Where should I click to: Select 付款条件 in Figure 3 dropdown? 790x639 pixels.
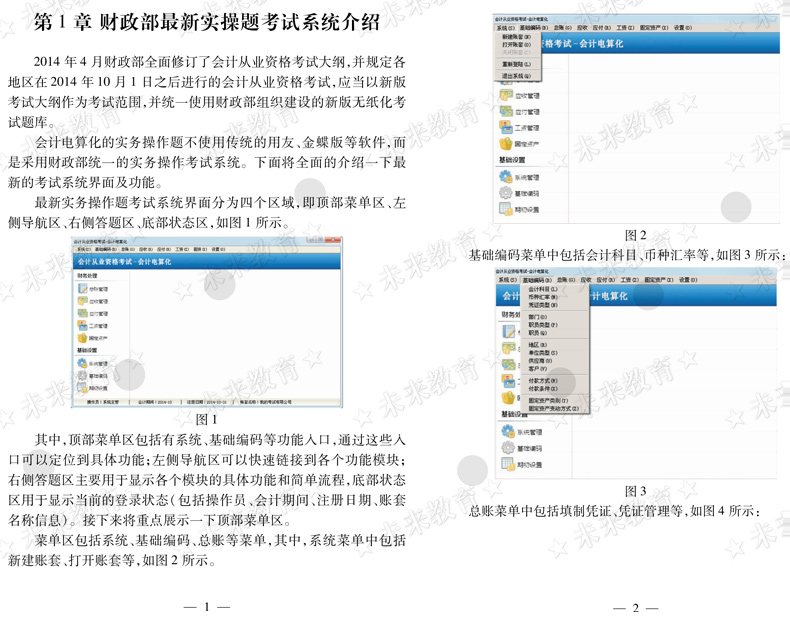(x=543, y=389)
